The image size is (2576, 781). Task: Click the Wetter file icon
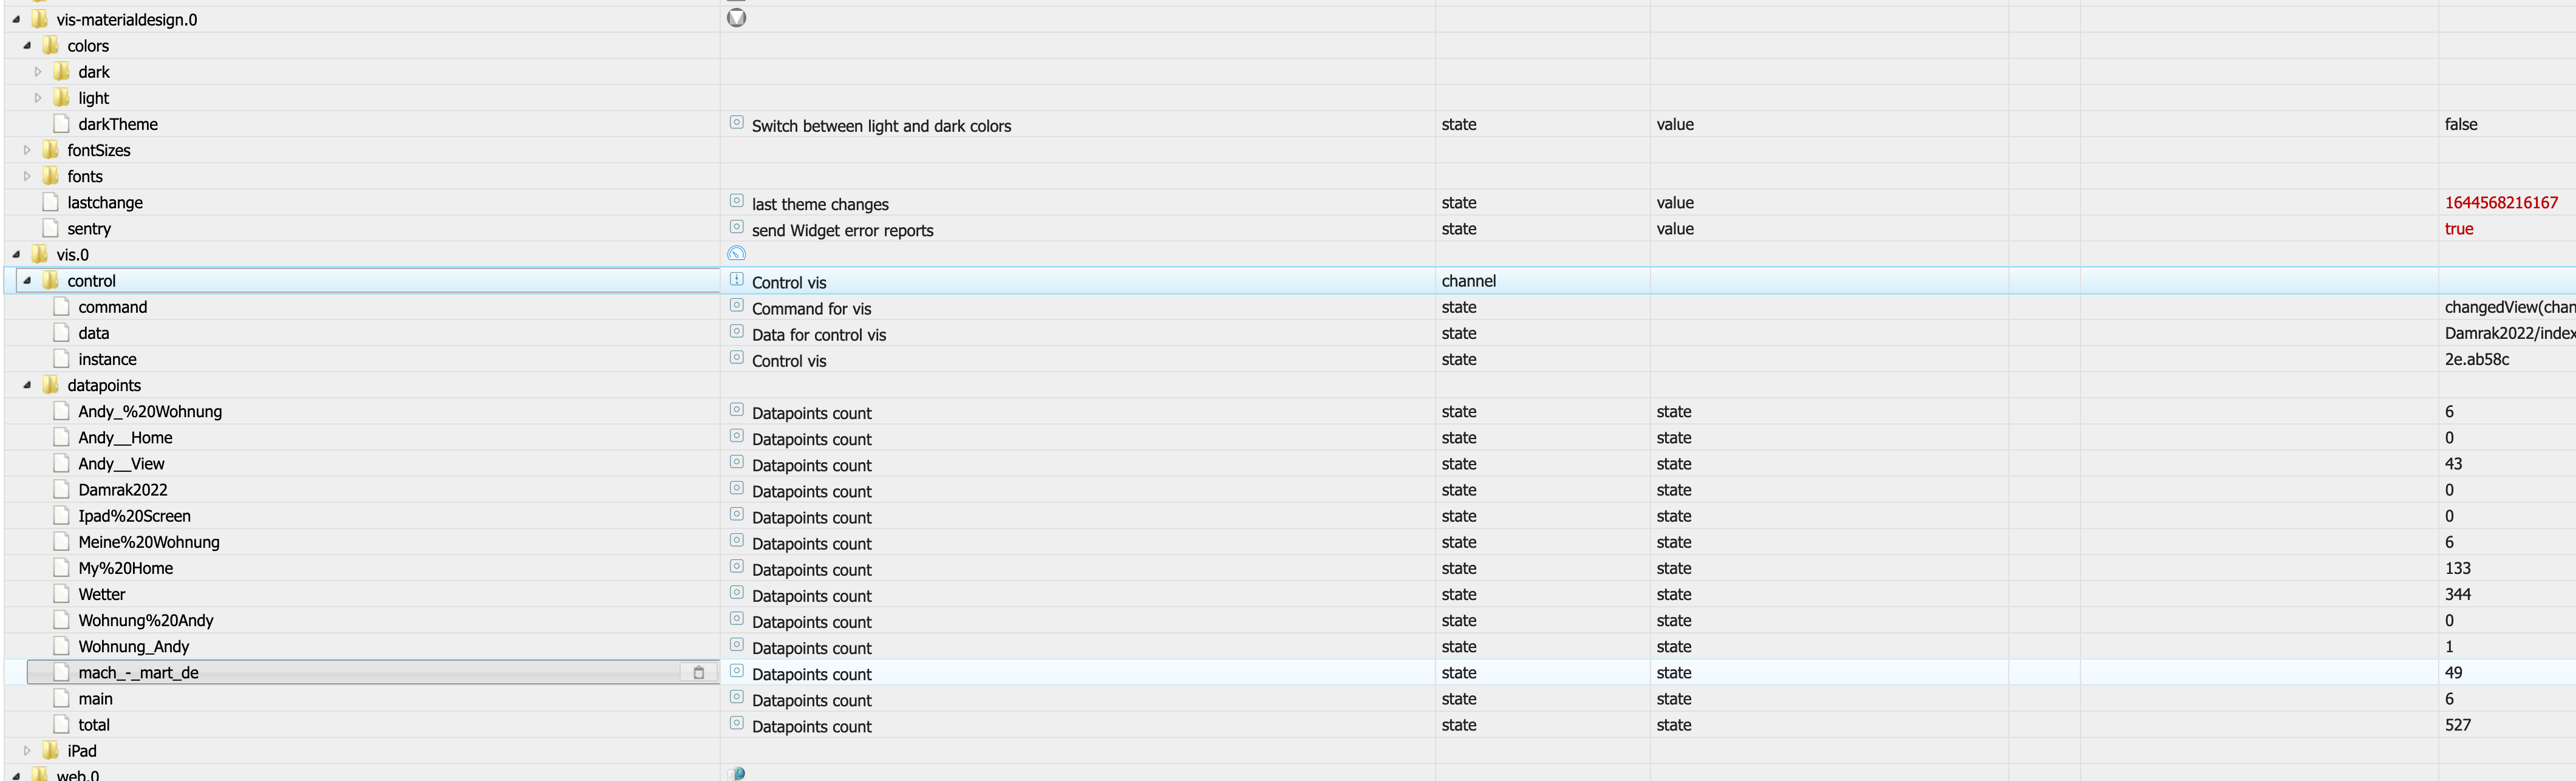pos(62,594)
